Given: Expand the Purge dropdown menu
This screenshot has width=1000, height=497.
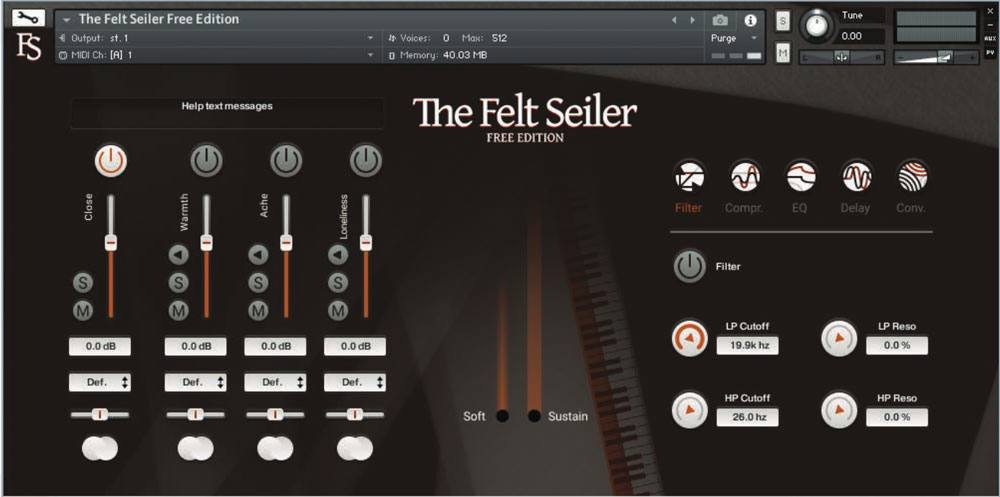Looking at the screenshot, I should pos(735,38).
